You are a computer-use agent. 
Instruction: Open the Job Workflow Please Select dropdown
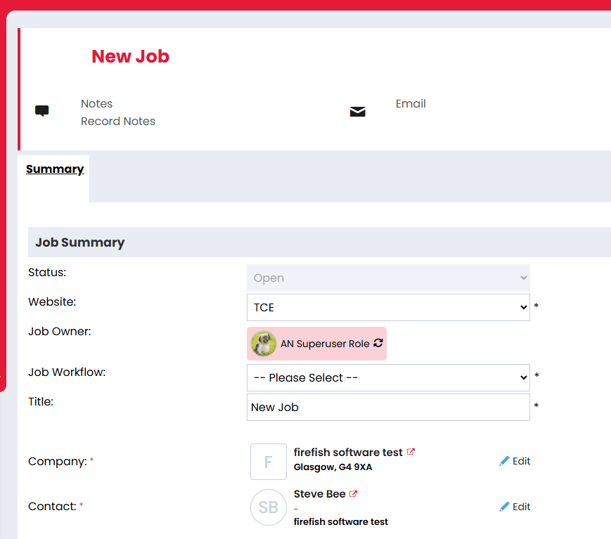(388, 378)
